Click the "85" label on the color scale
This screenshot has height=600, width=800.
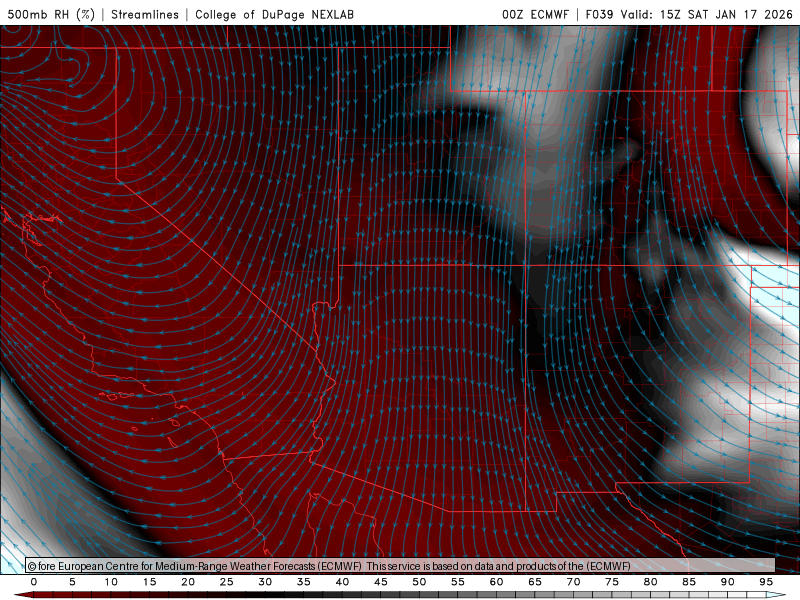tap(689, 582)
